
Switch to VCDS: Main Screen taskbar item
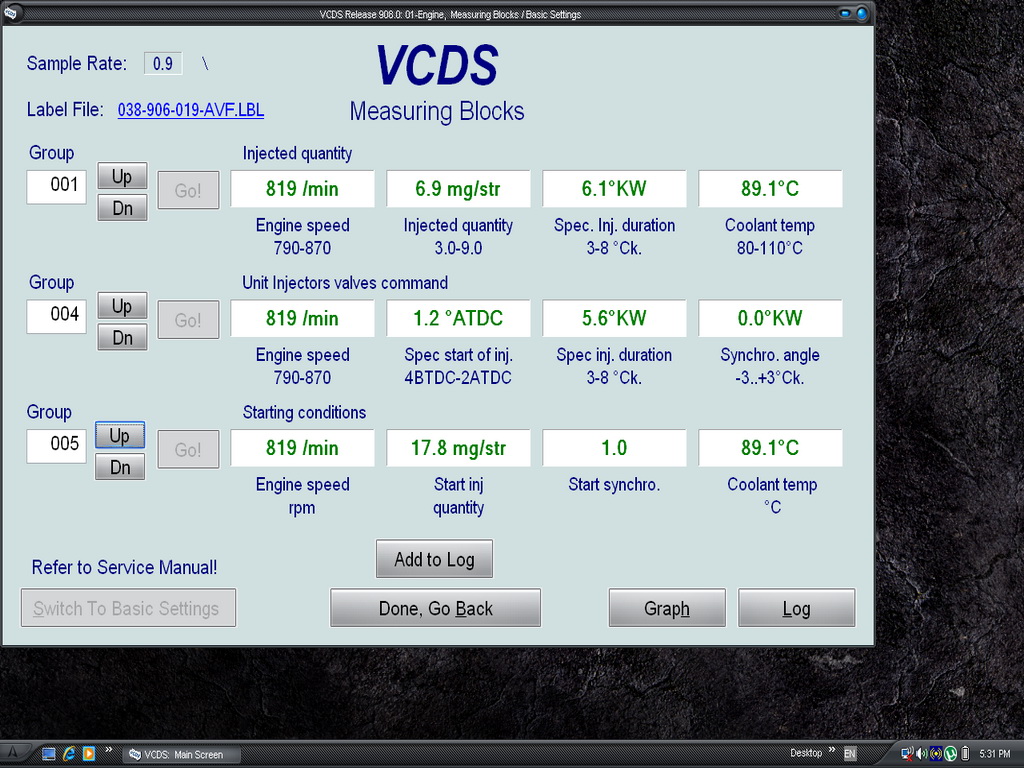tap(181, 754)
